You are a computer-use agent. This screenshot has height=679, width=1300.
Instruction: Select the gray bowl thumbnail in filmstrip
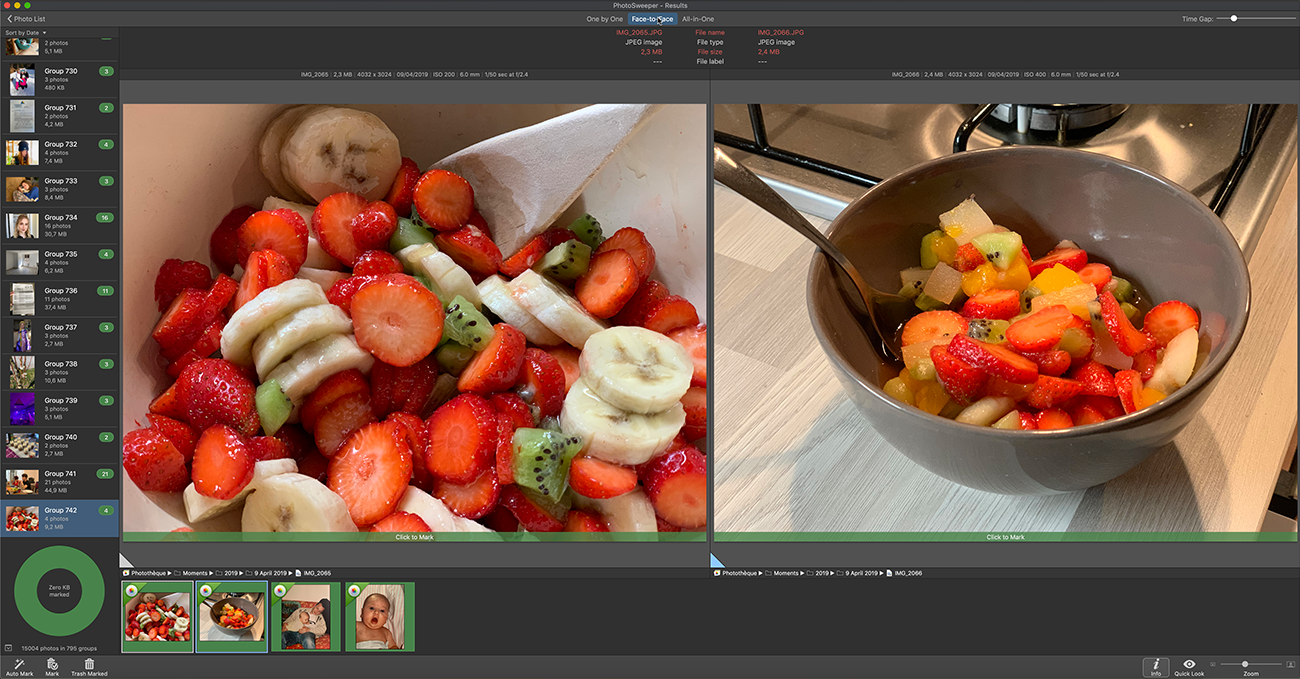[x=232, y=617]
